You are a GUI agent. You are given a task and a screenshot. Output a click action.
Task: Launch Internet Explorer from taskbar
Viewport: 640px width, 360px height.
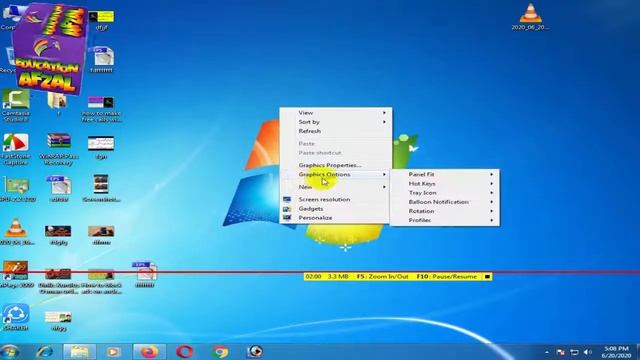pos(44,352)
